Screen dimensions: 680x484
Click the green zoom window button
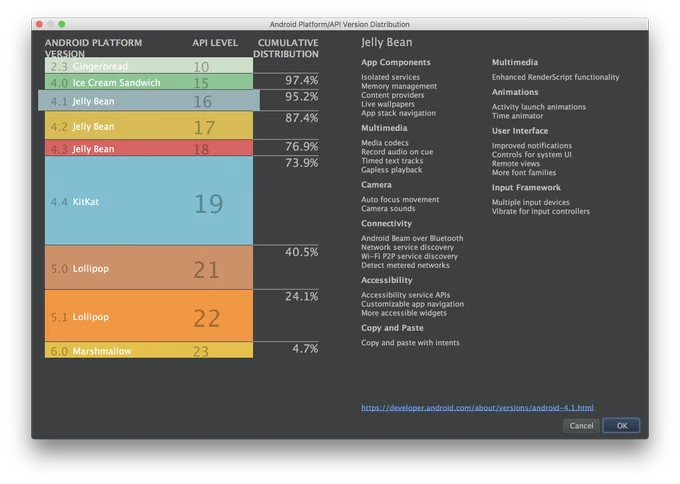click(62, 24)
